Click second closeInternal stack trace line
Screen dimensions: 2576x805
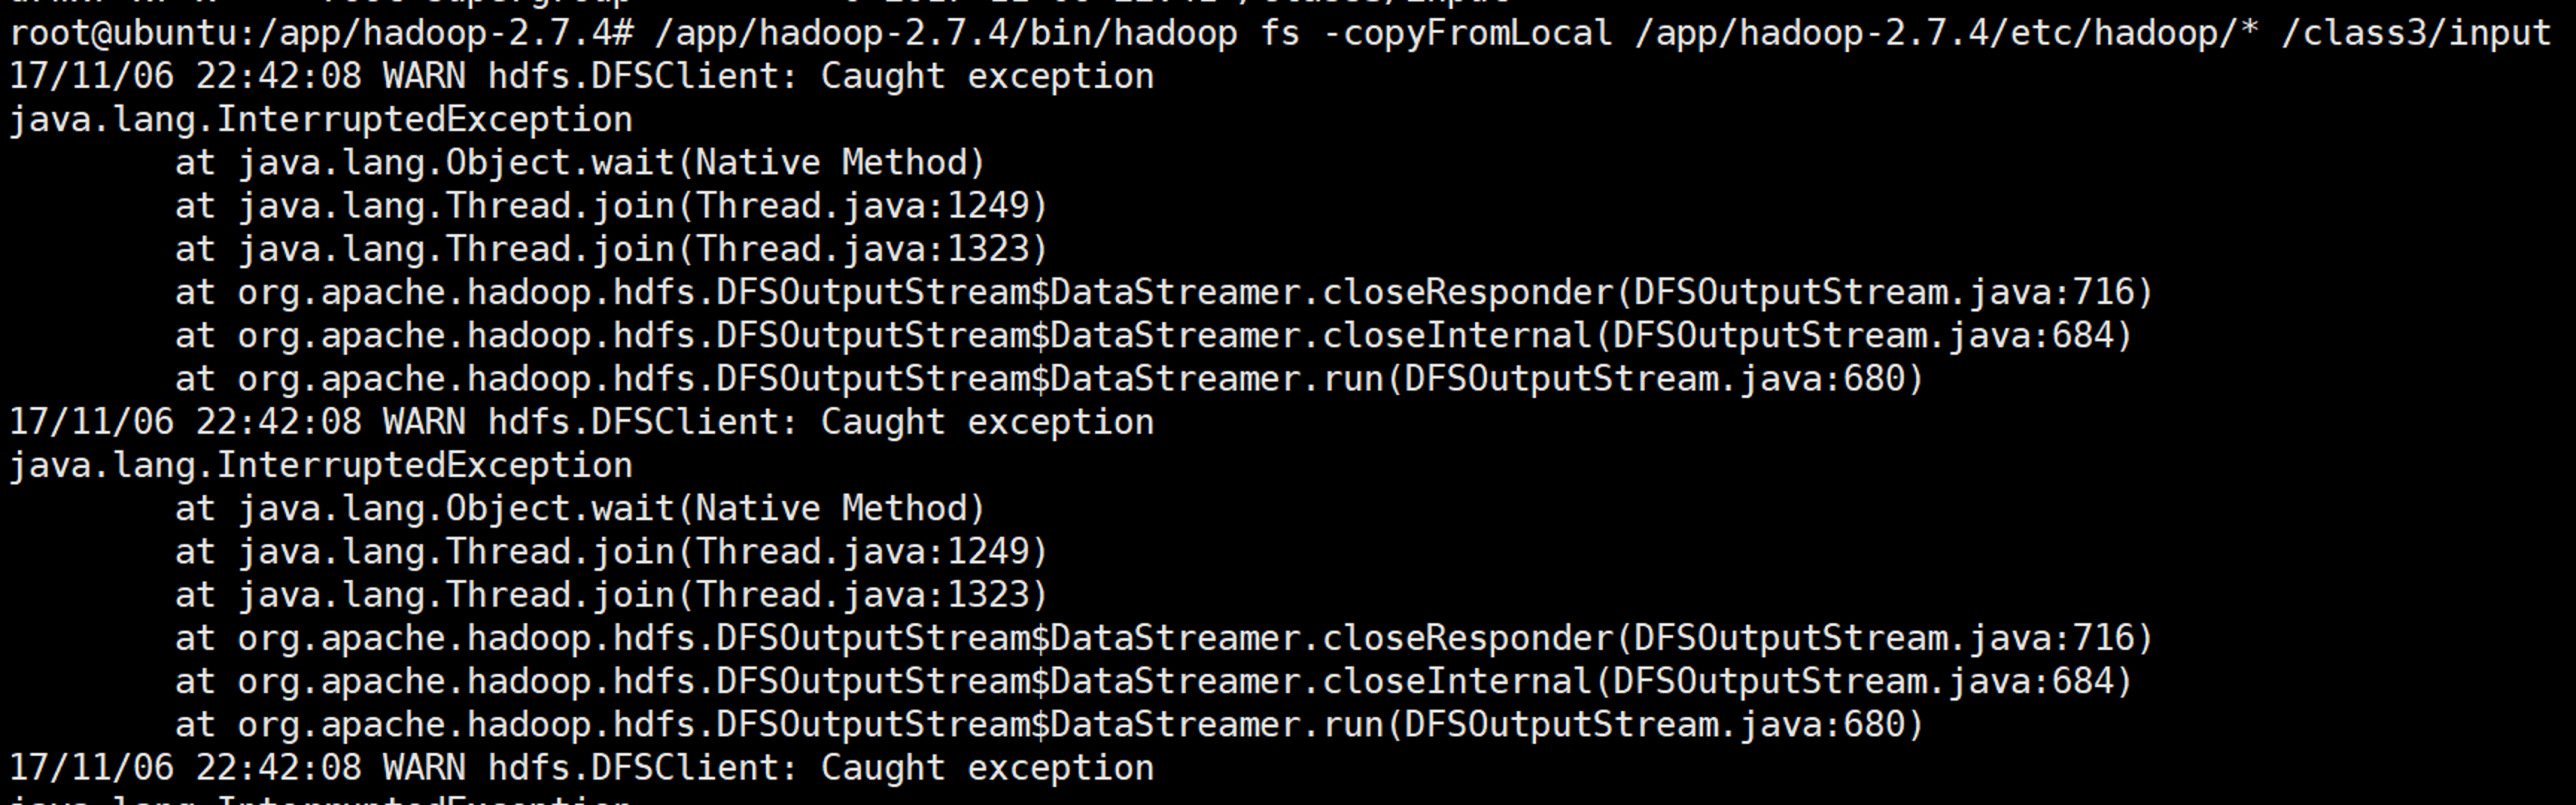(x=1154, y=682)
